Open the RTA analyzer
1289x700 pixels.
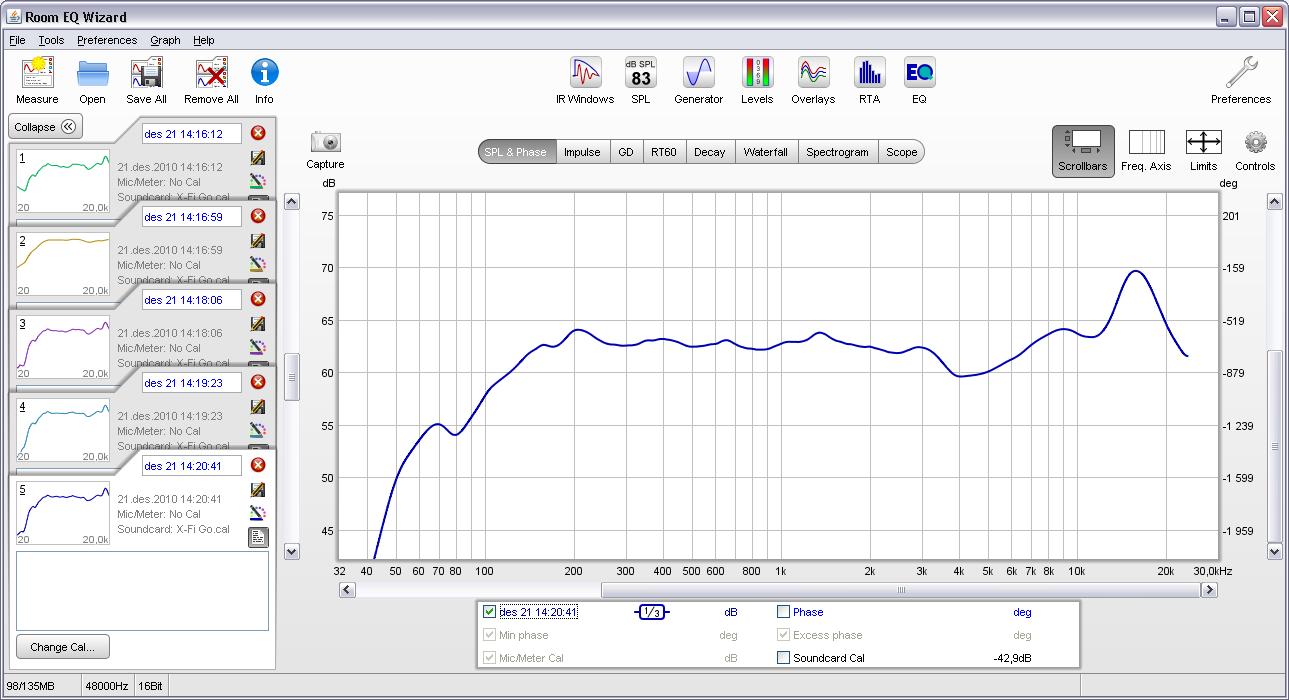point(869,75)
